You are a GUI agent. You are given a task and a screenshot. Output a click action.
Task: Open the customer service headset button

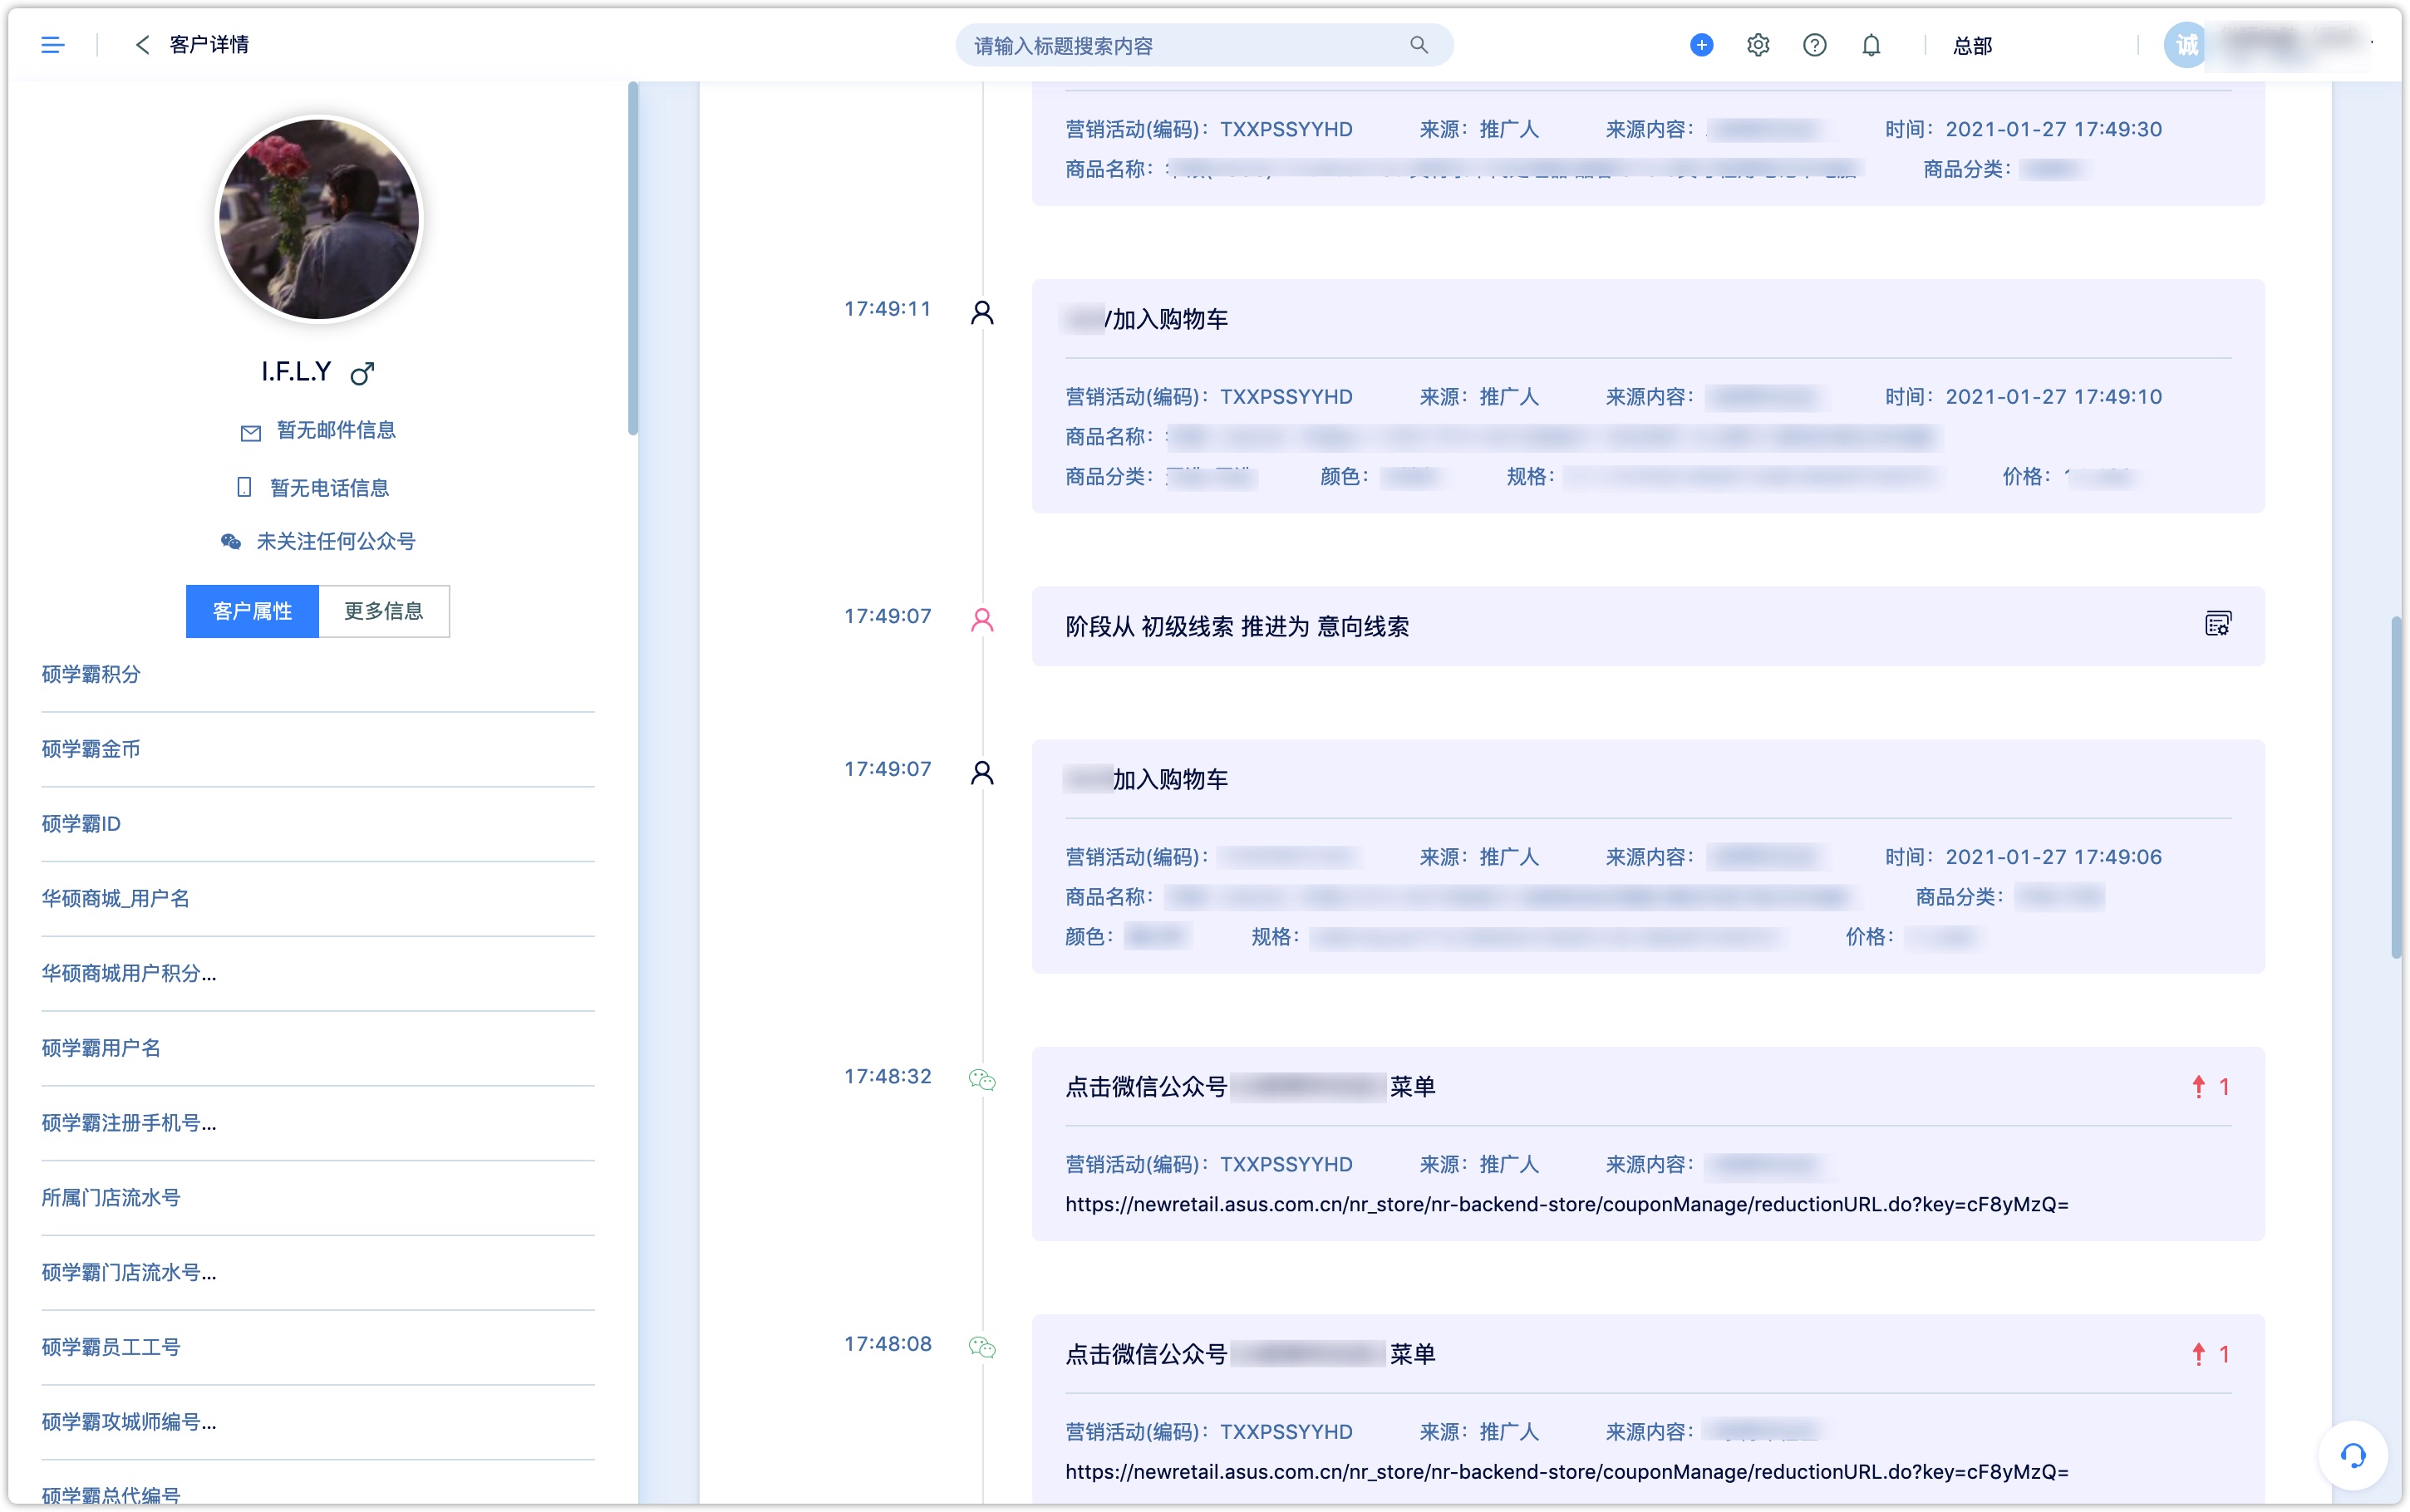(x=2352, y=1455)
